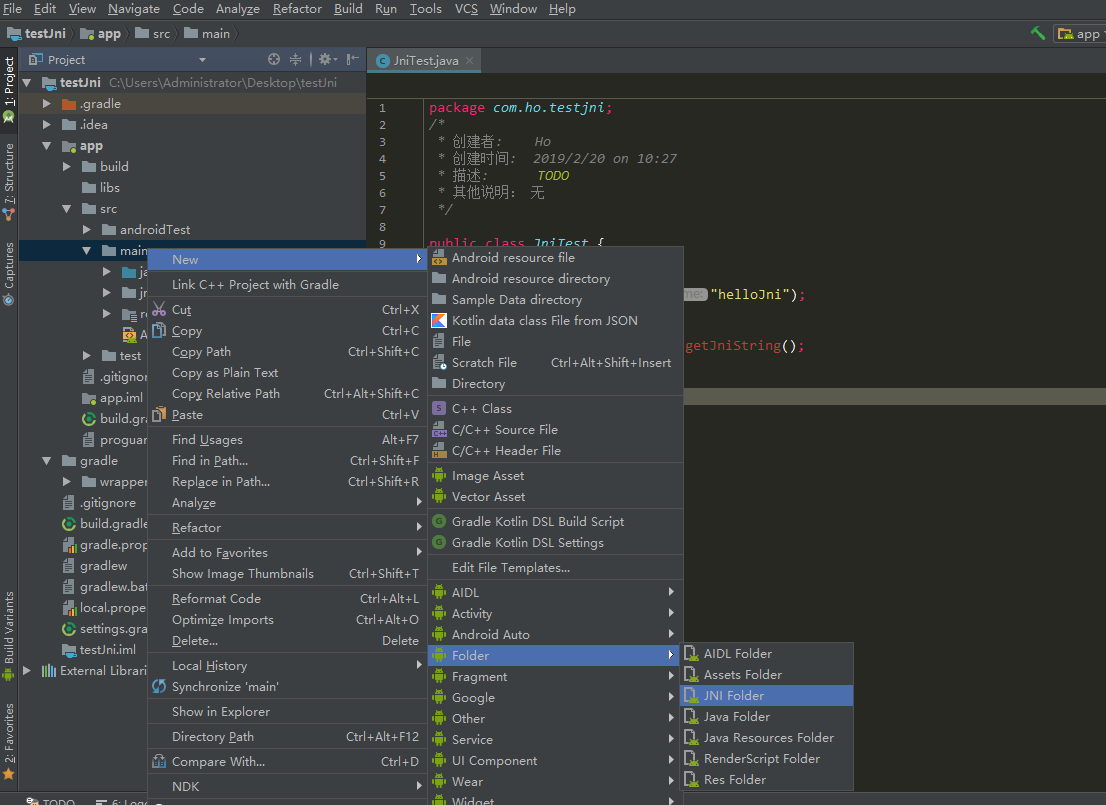1106x805 pixels.
Task: Open the Structure tool window tab
Action: [x=9, y=181]
